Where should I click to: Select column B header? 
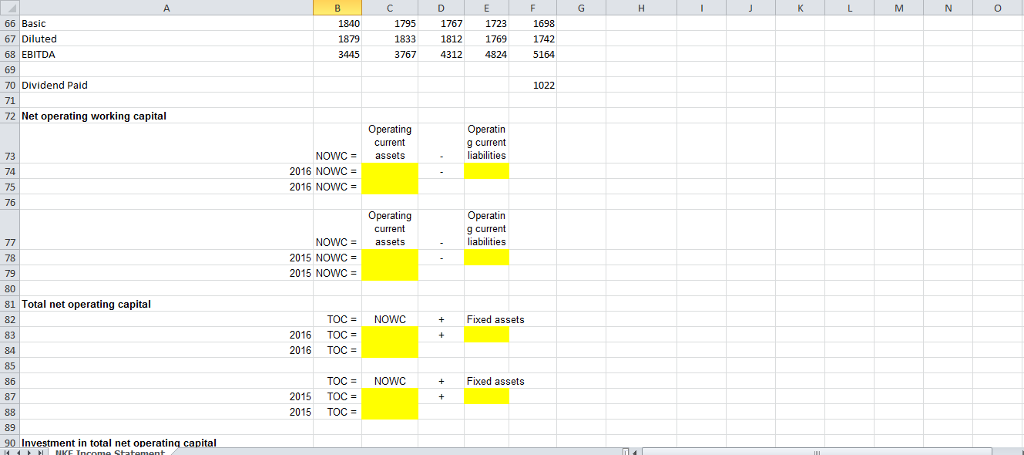pos(338,8)
